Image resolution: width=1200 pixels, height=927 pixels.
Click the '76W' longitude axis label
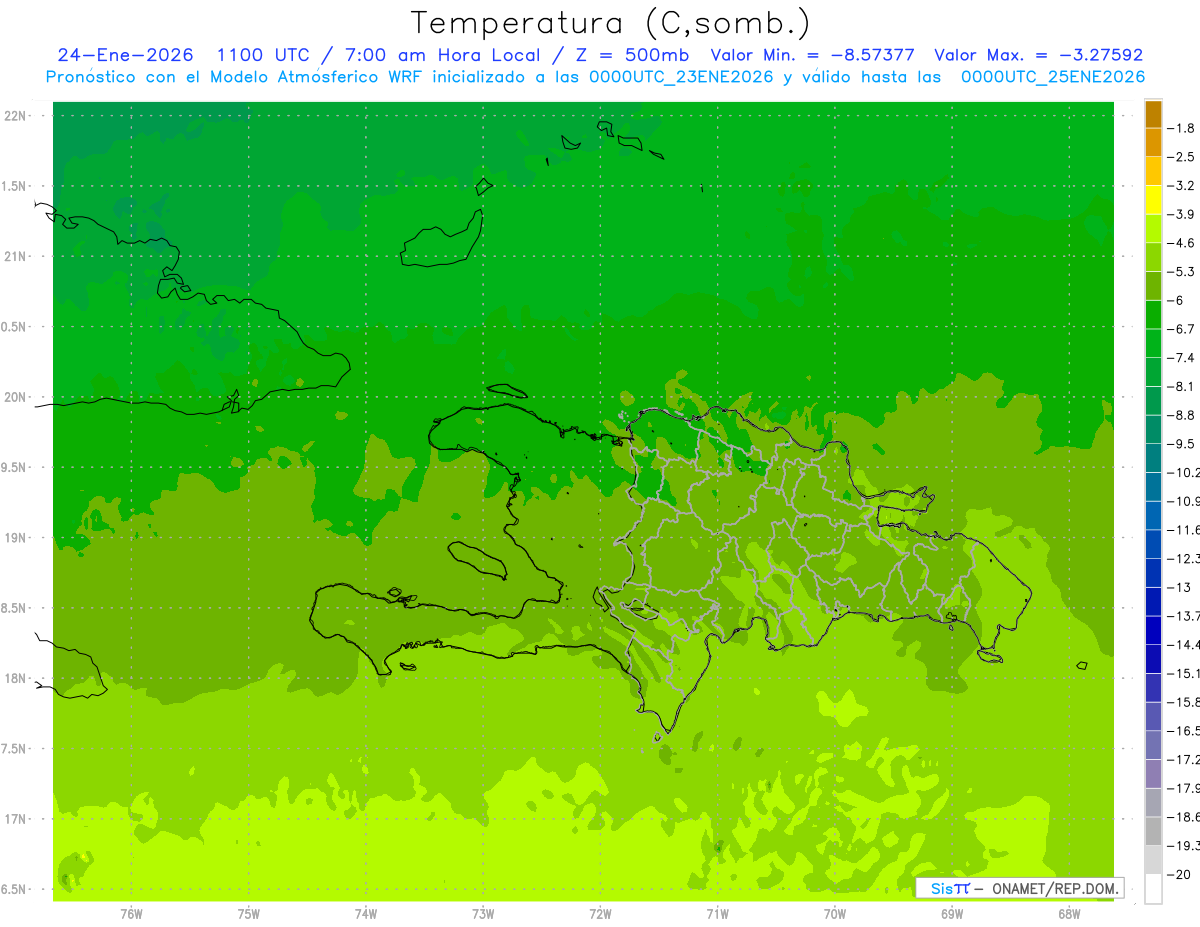(131, 914)
